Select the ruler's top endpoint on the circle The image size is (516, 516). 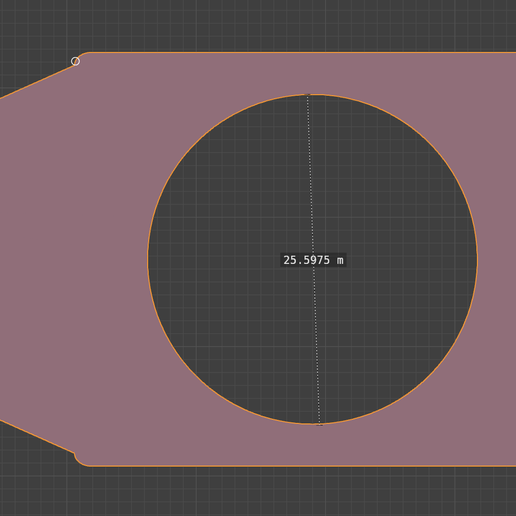click(308, 95)
